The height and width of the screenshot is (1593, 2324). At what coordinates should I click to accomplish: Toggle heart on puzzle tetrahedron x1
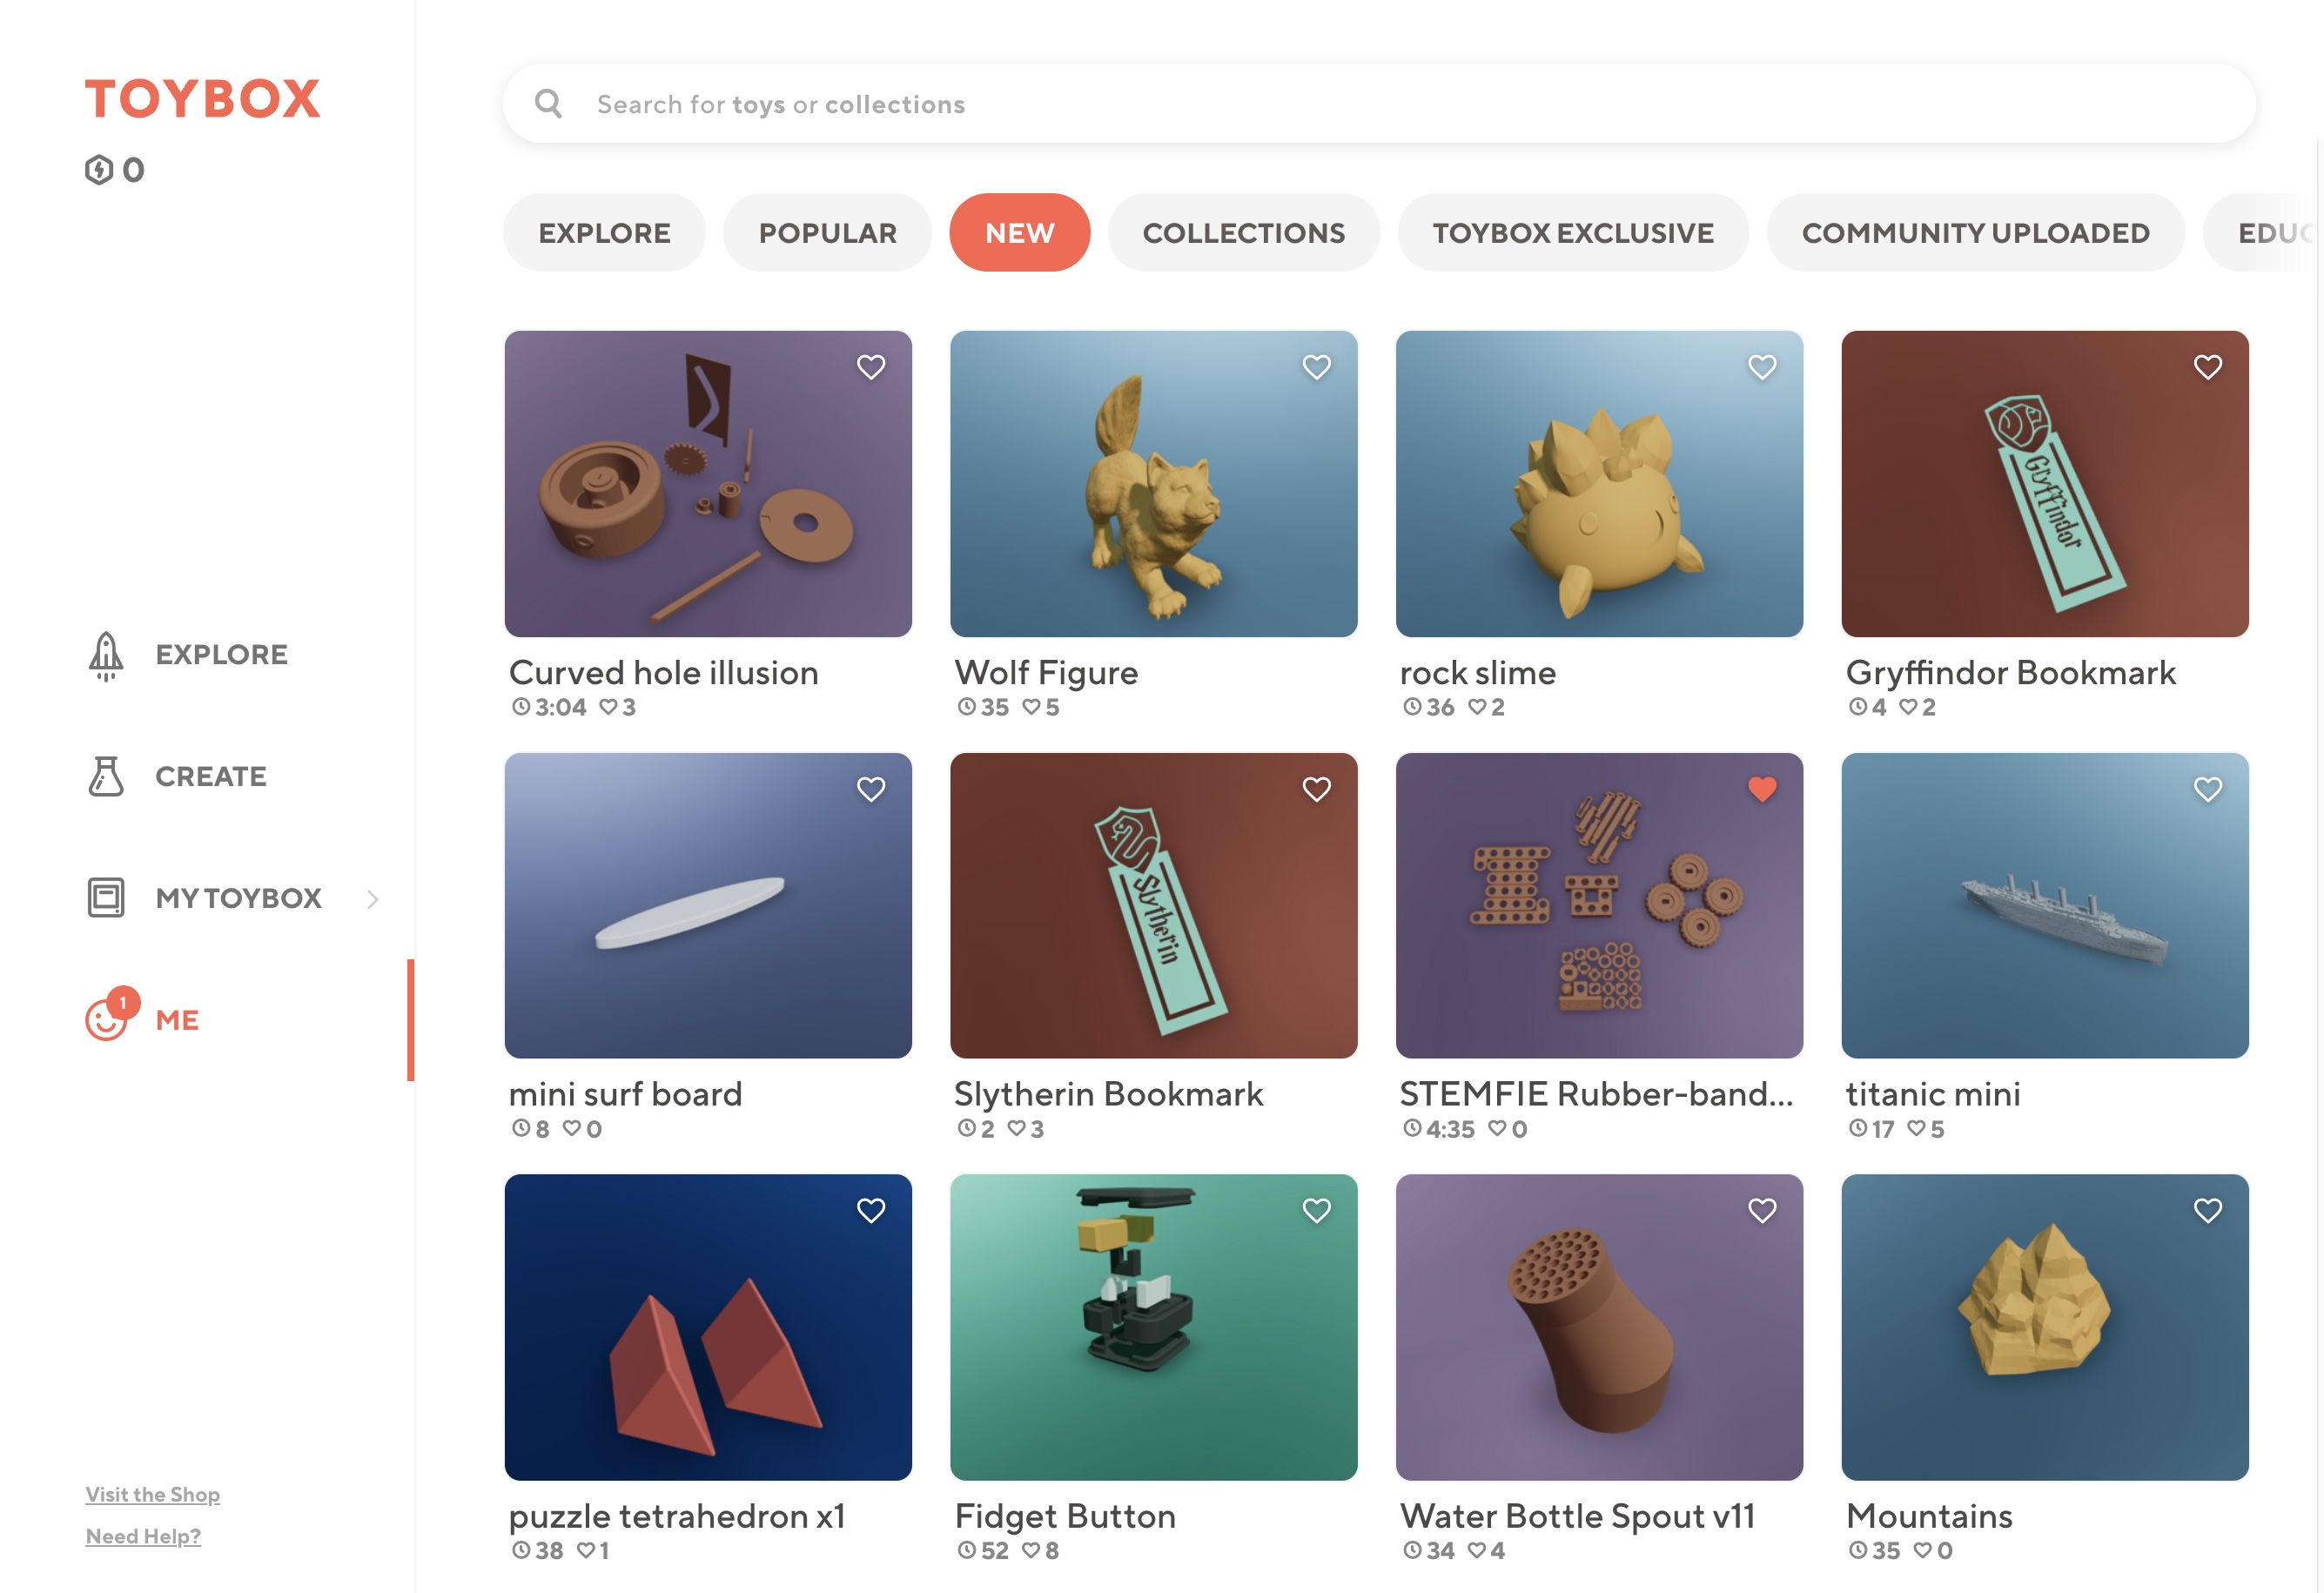pyautogui.click(x=871, y=1211)
